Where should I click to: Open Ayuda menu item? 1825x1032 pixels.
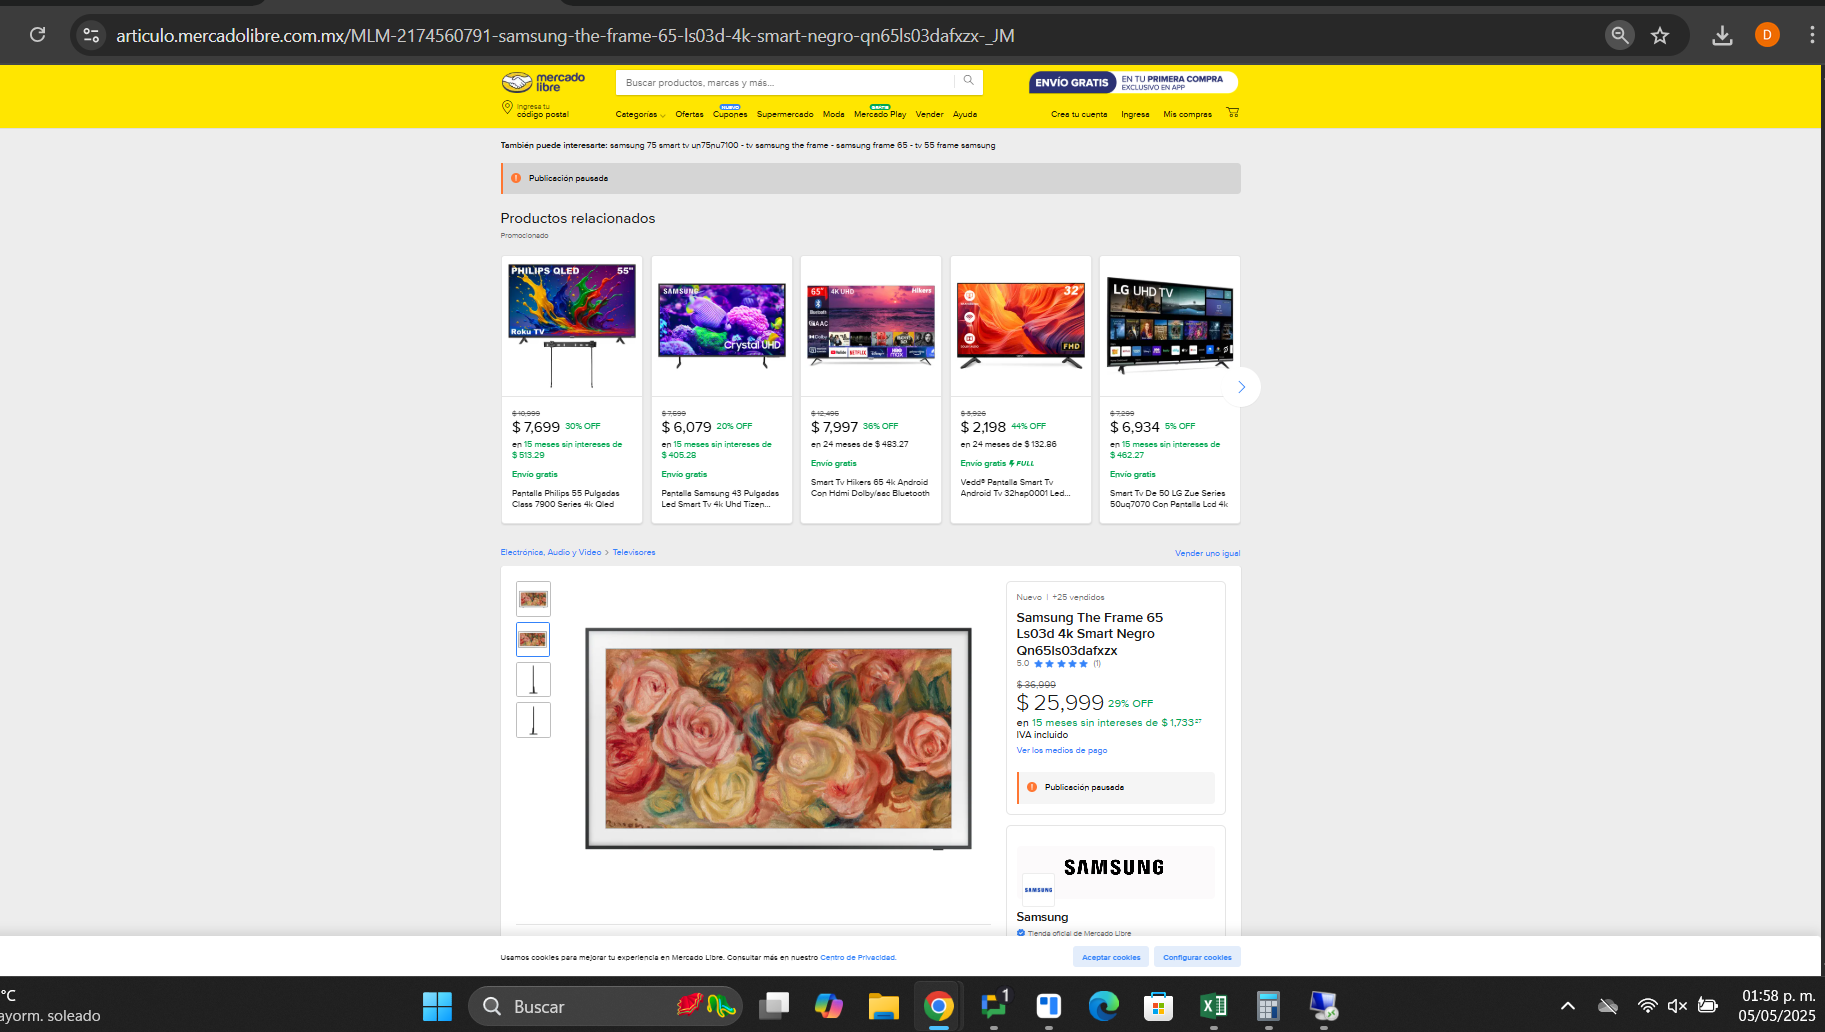pyautogui.click(x=965, y=114)
